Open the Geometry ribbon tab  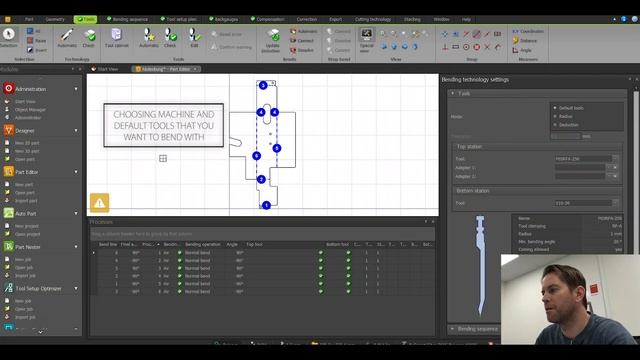[55, 19]
